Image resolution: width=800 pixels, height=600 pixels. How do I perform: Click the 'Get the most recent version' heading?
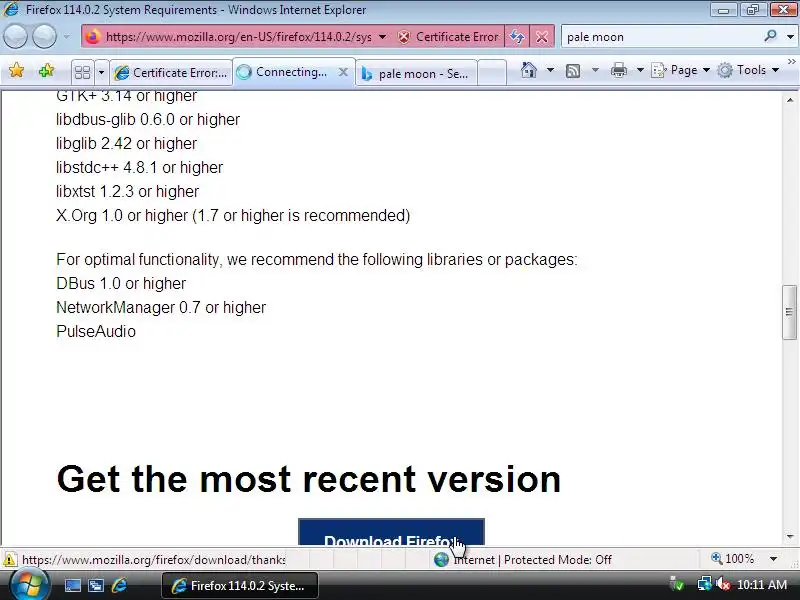click(x=309, y=479)
